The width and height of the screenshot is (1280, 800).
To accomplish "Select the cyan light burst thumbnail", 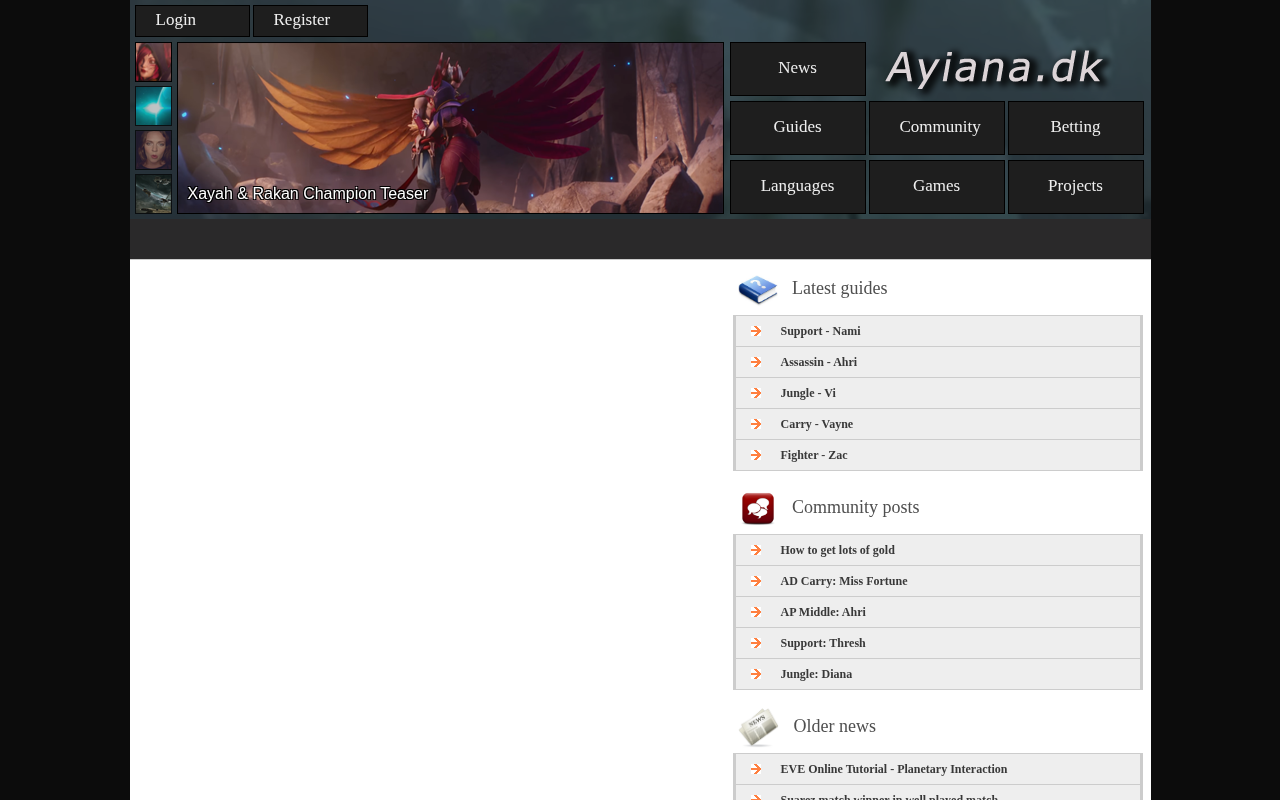I will (154, 106).
